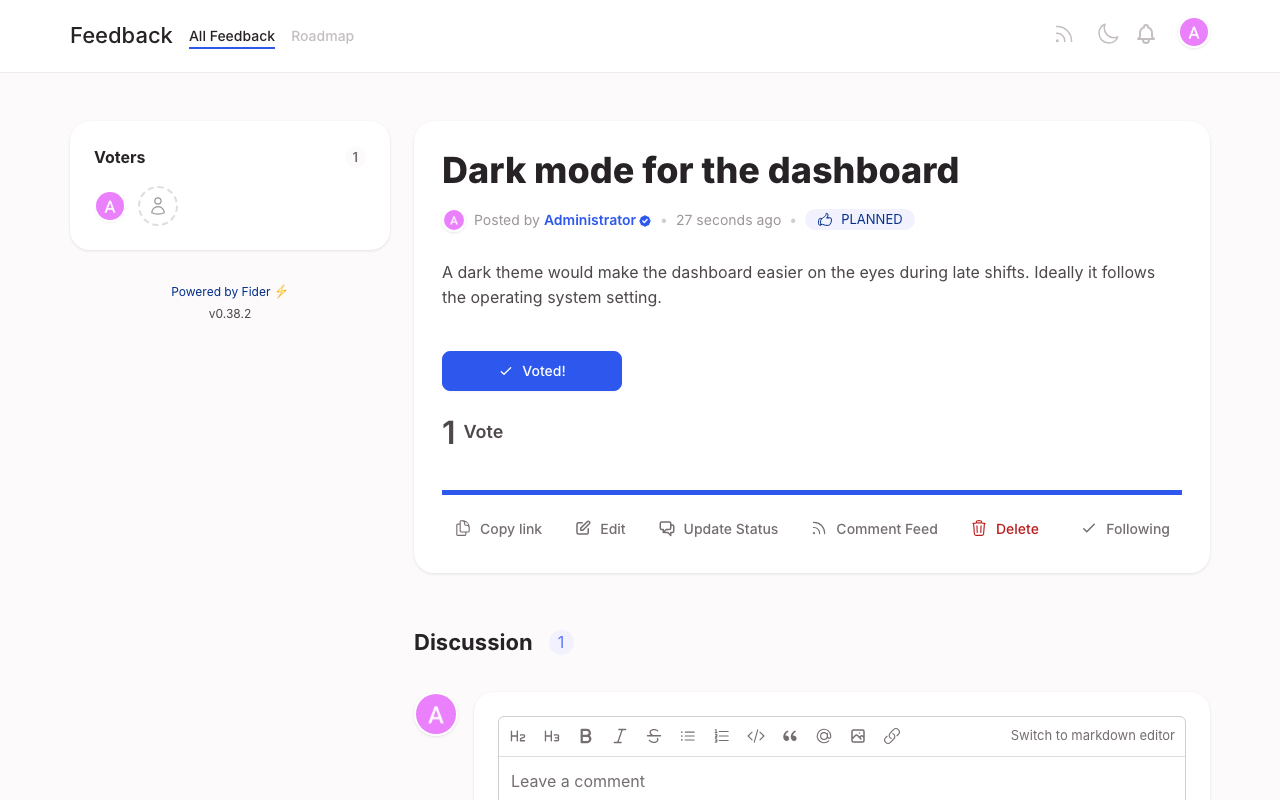Open Administrator profile link
The image size is (1280, 800).
(590, 220)
